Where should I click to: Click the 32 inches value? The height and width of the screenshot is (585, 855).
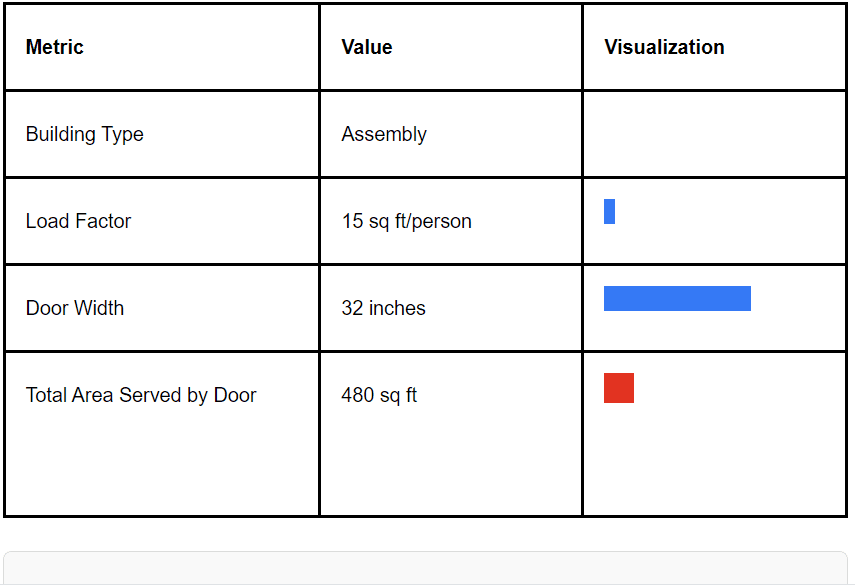(x=383, y=308)
